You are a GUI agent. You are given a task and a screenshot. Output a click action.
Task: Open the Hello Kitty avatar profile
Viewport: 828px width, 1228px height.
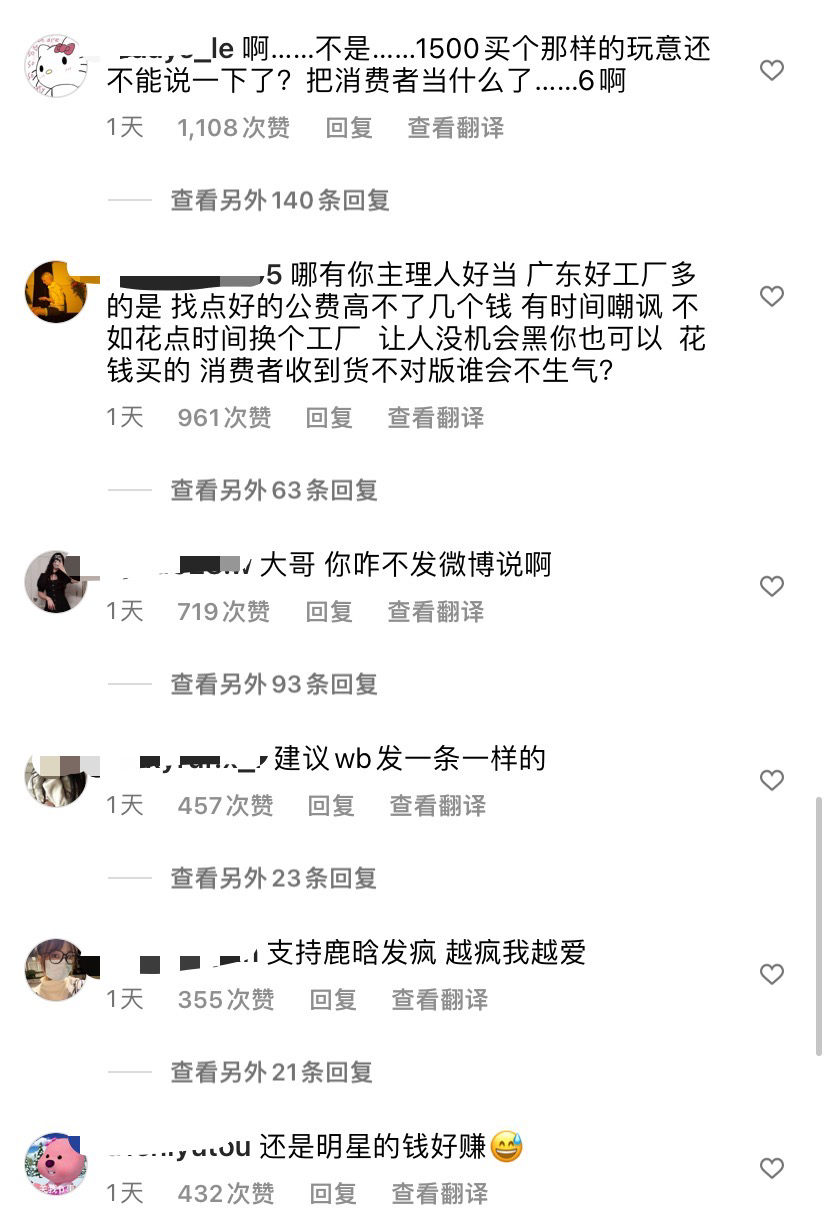coord(56,66)
